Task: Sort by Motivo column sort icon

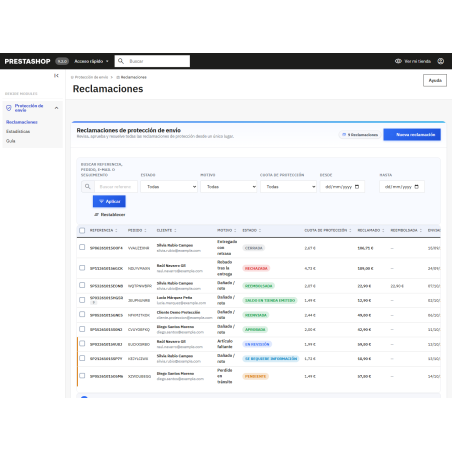Action: tap(235, 230)
